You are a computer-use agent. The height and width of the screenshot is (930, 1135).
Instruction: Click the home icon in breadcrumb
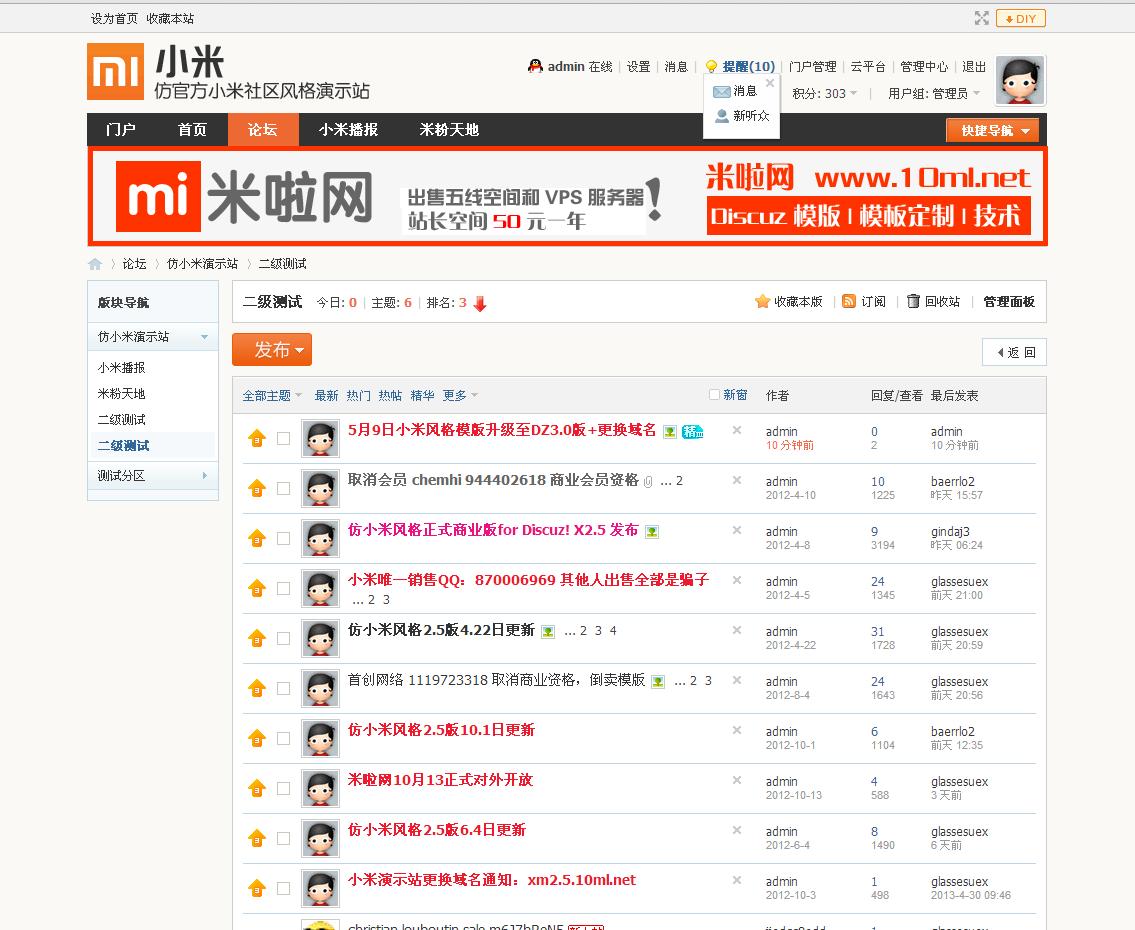pos(95,264)
